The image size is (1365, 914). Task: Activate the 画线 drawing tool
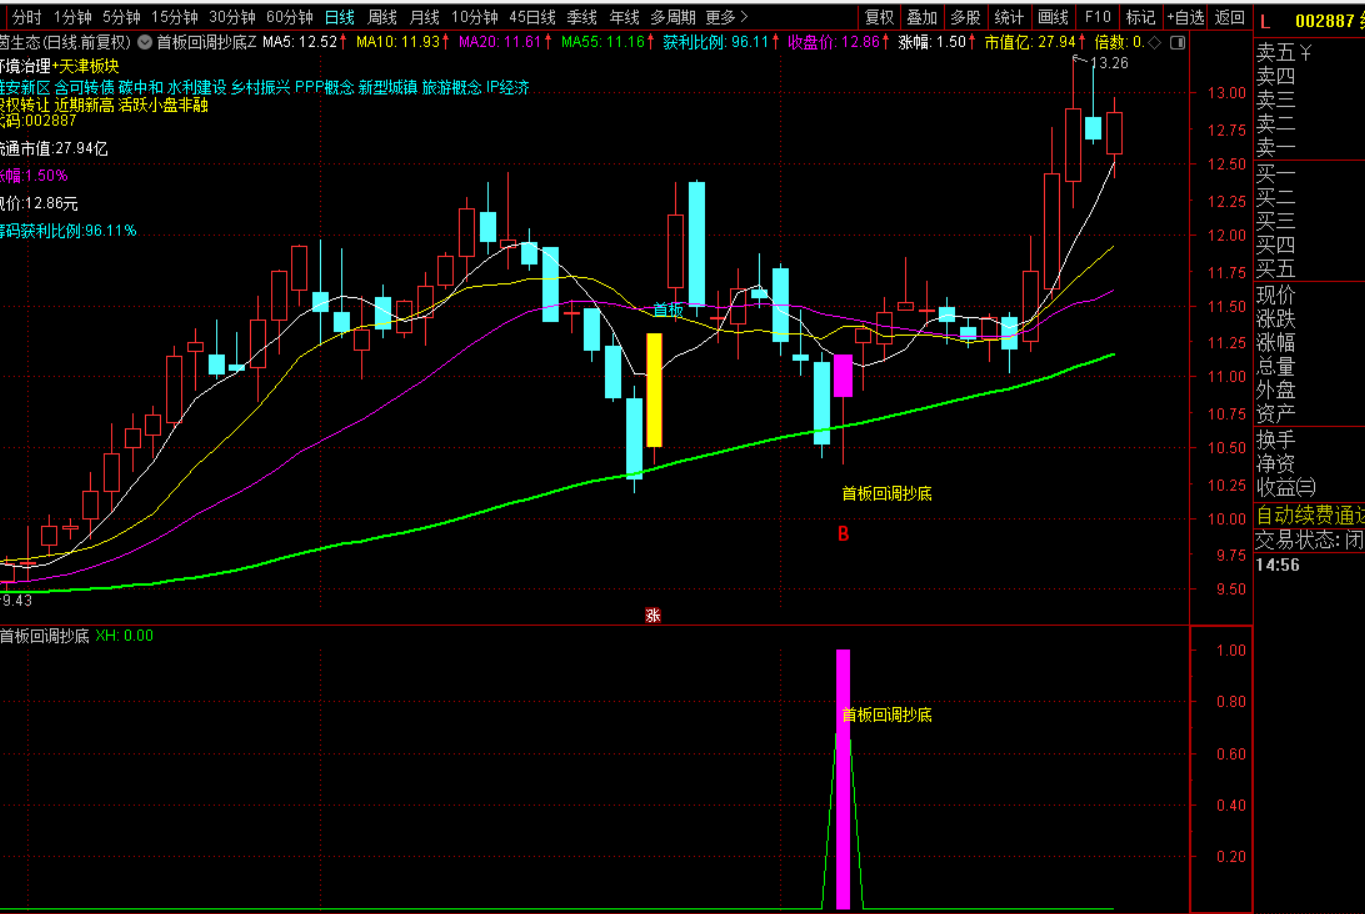1053,17
